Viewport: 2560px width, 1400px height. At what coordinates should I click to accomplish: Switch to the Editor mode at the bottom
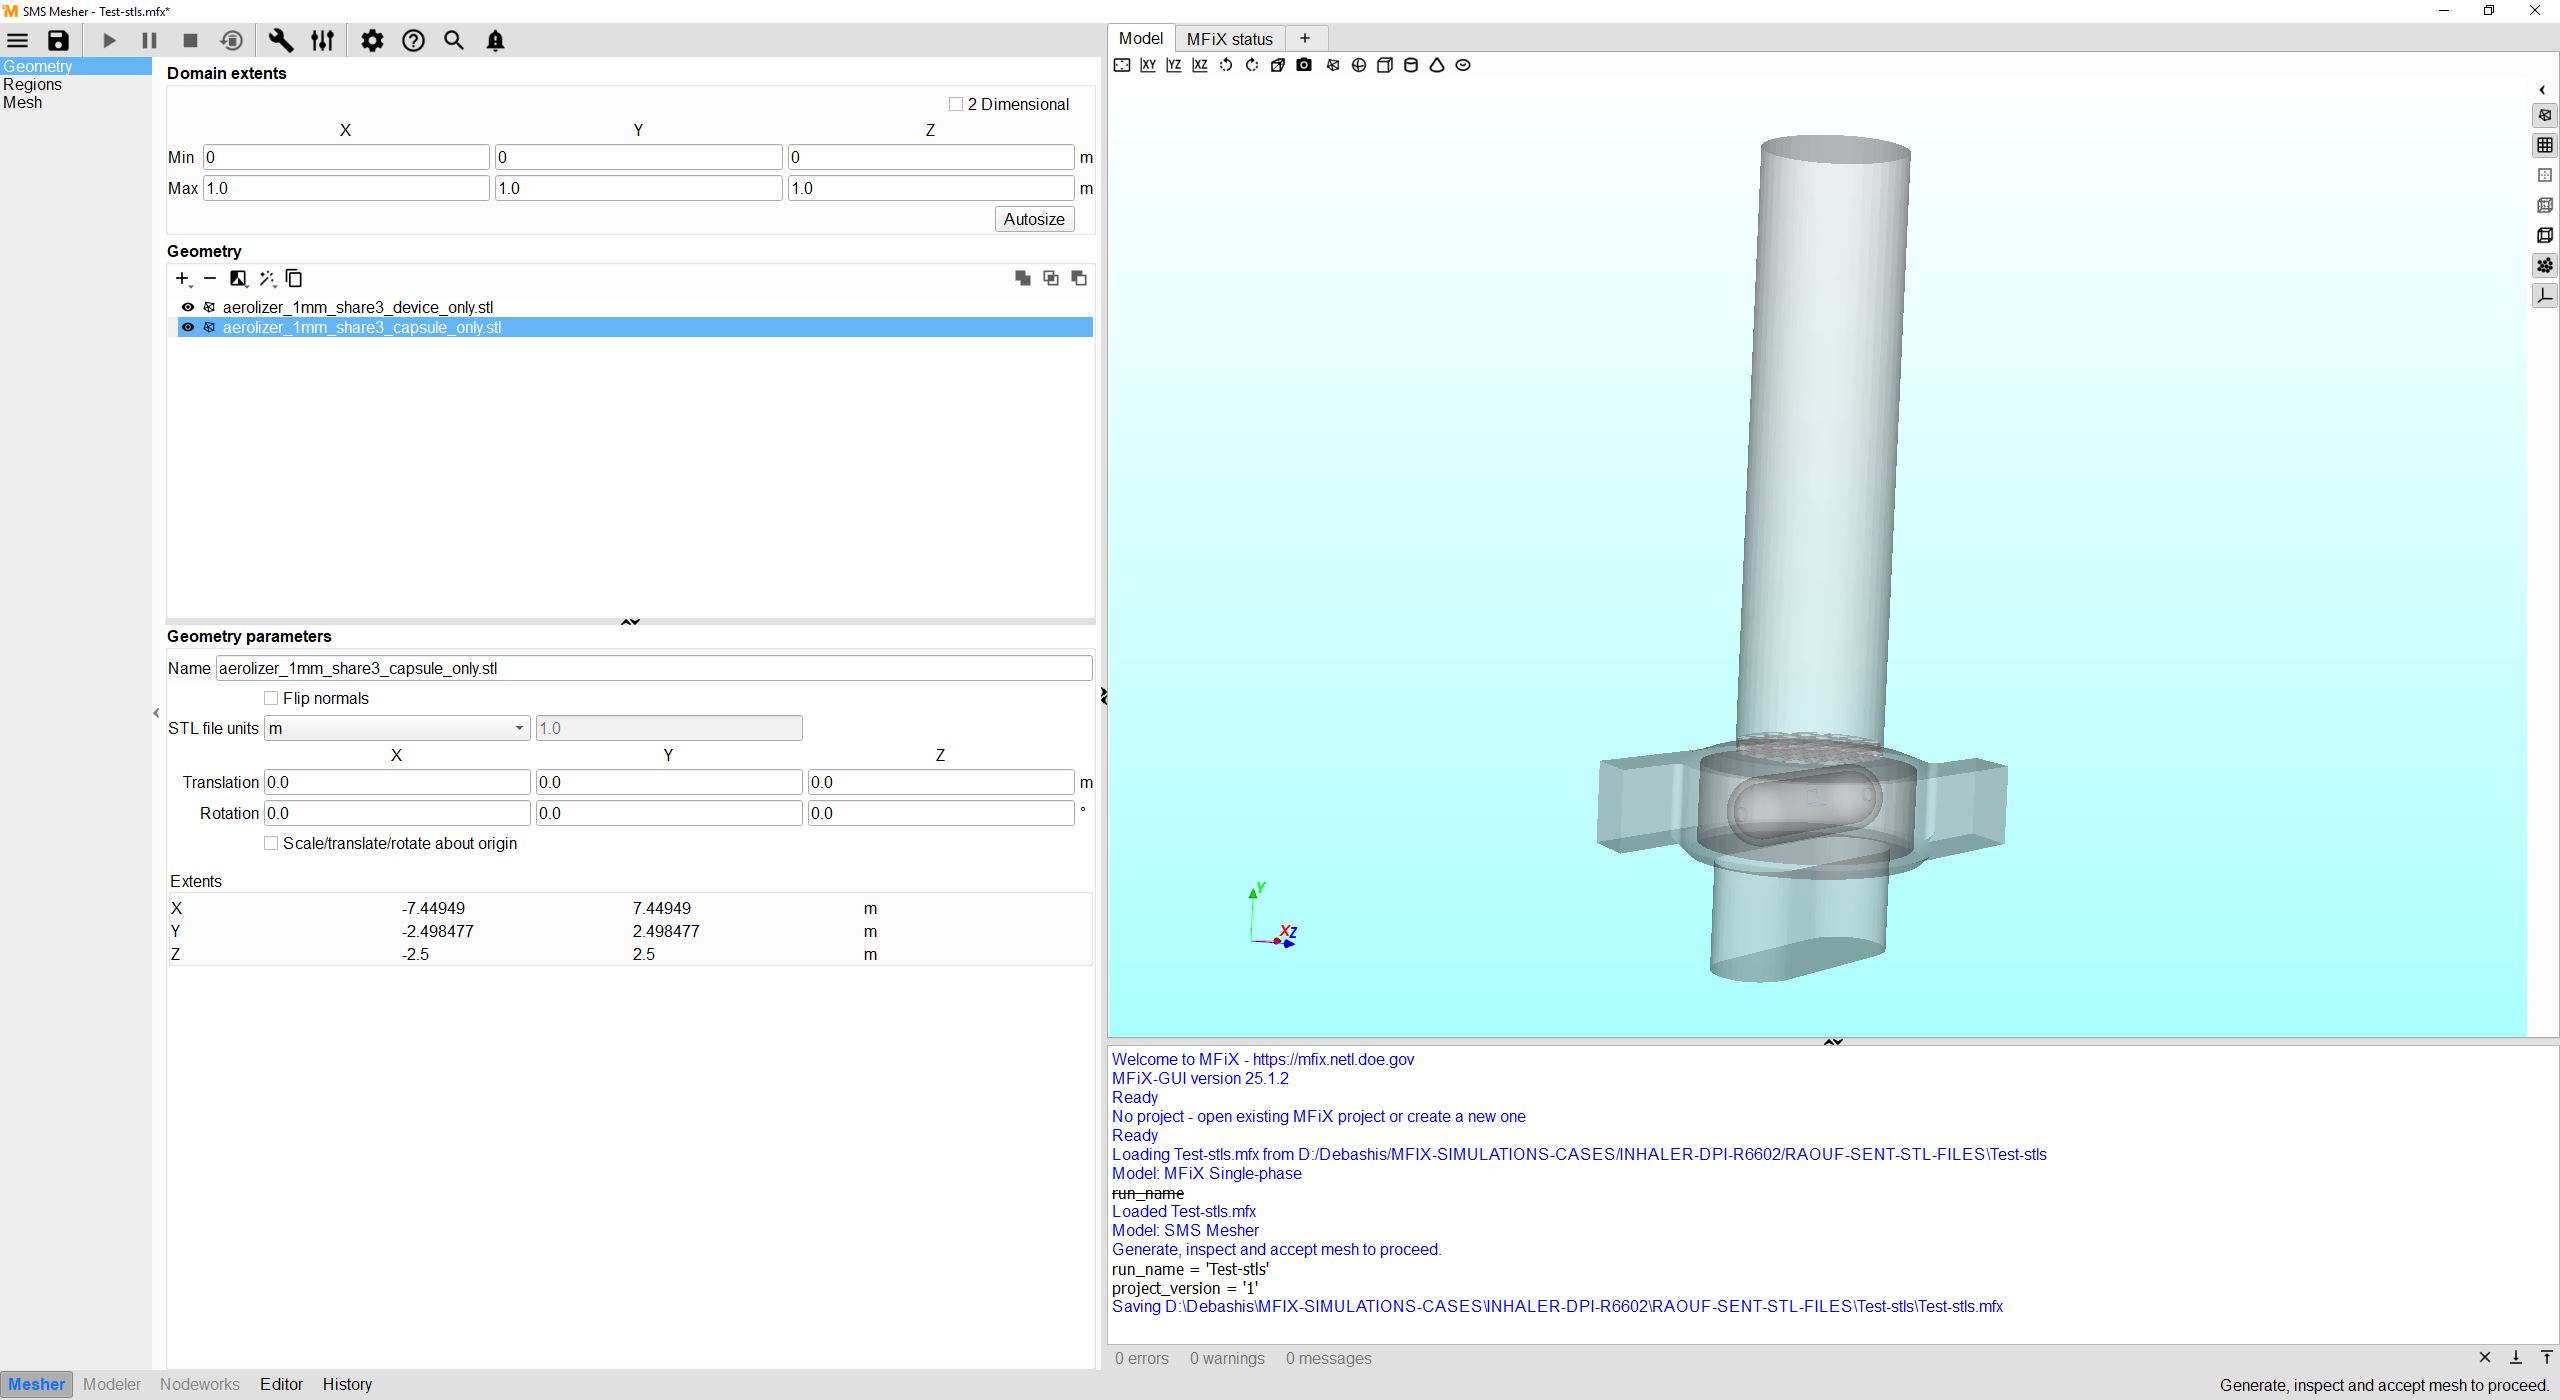281,1384
